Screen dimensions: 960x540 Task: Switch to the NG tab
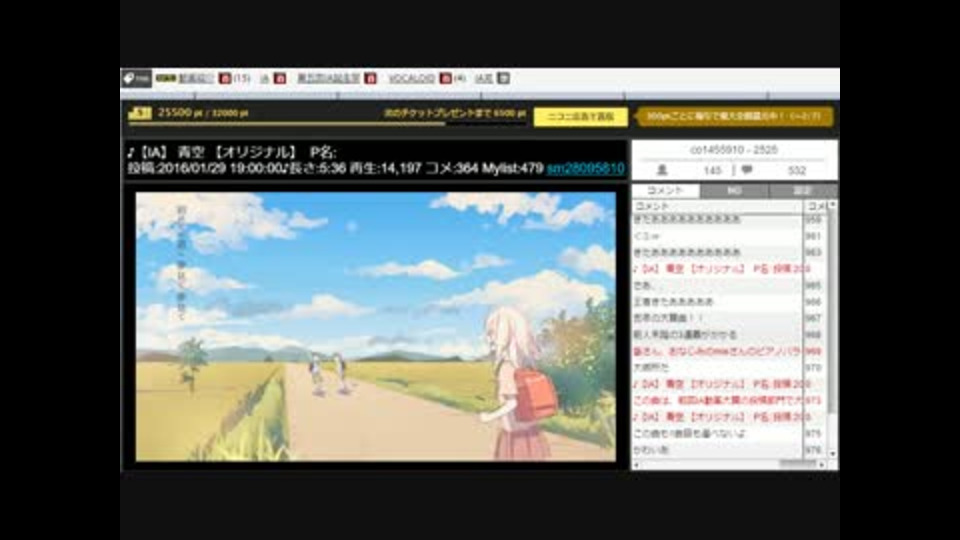(734, 190)
